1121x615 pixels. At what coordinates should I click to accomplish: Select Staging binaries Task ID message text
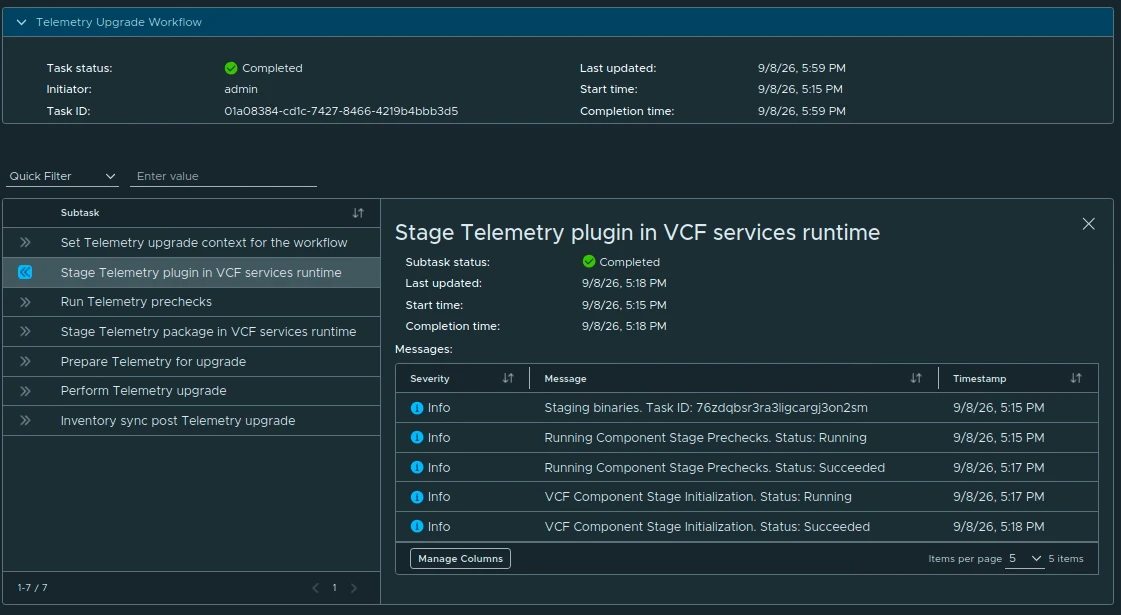706,408
